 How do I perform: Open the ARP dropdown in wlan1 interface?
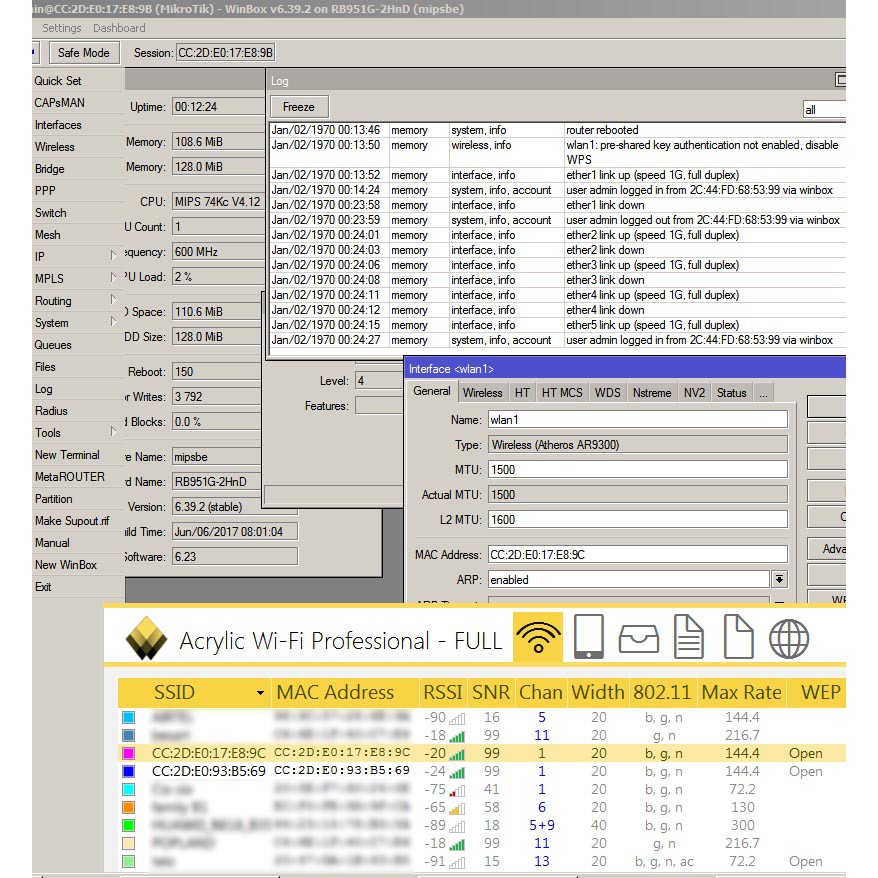click(x=779, y=579)
